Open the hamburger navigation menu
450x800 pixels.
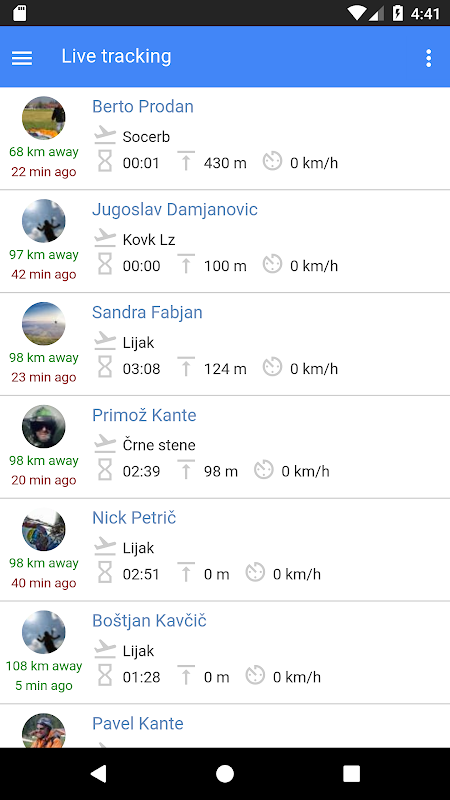(22, 58)
